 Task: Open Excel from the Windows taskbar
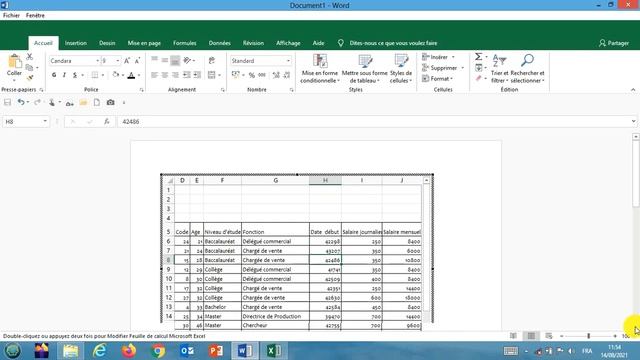[x=274, y=351]
